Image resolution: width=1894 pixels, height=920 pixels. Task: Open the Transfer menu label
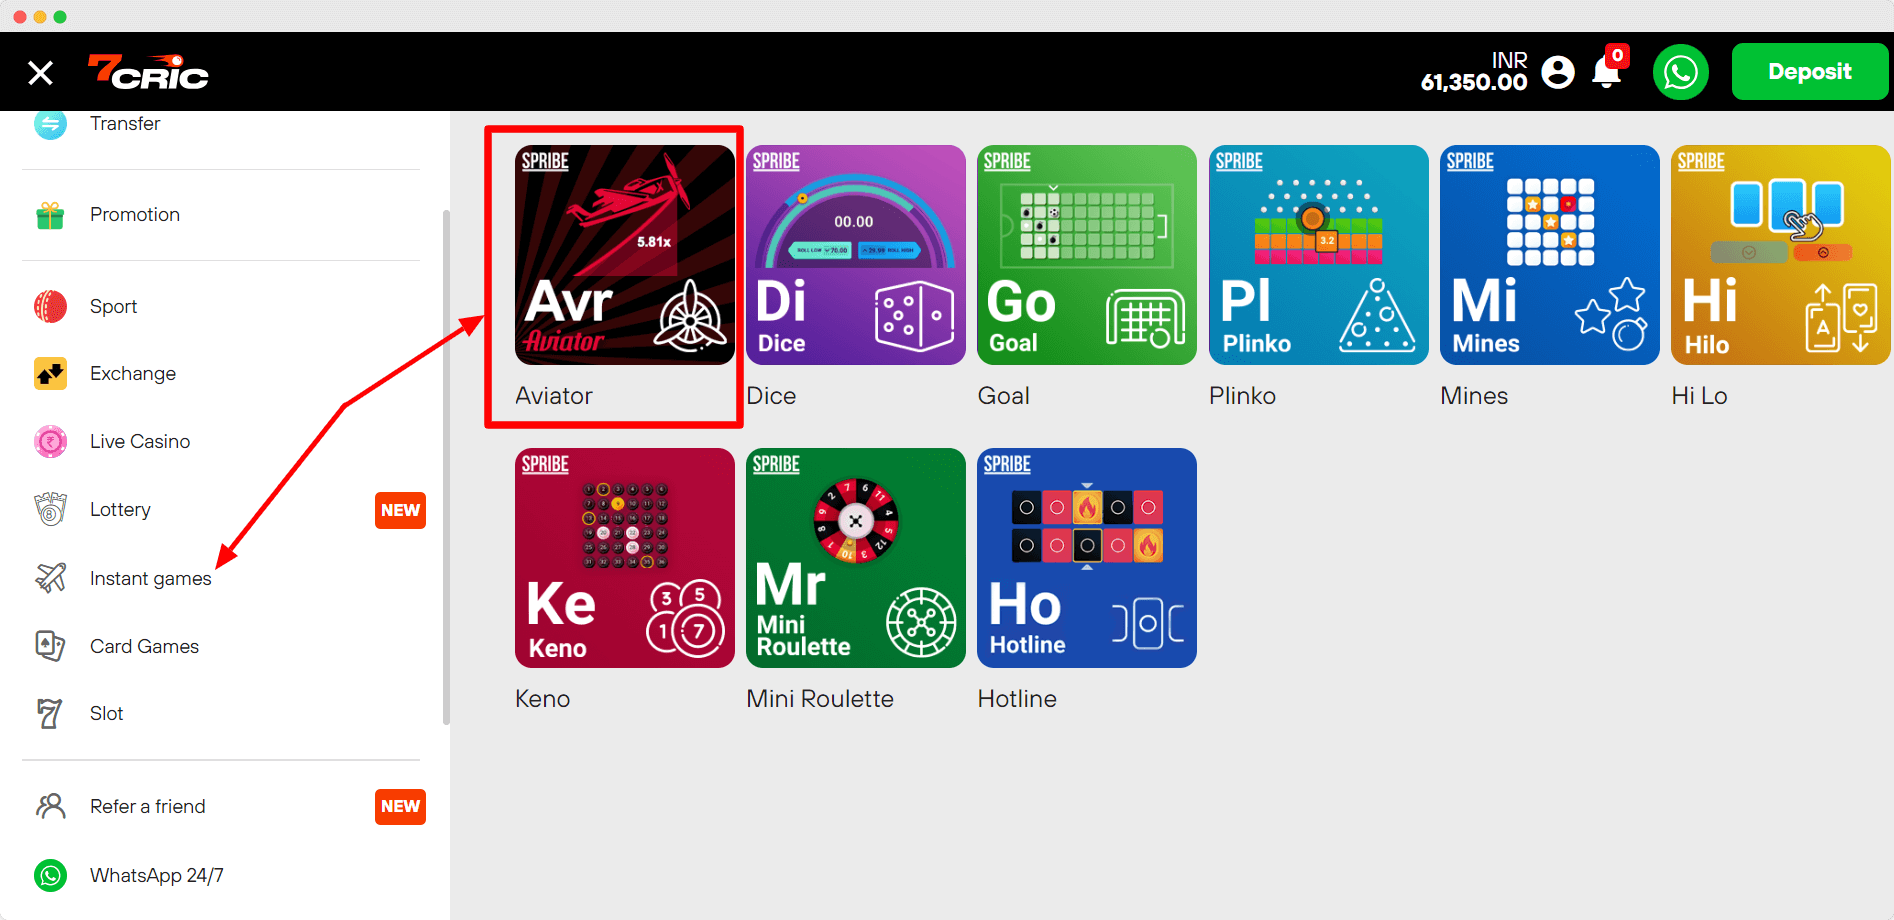tap(125, 123)
